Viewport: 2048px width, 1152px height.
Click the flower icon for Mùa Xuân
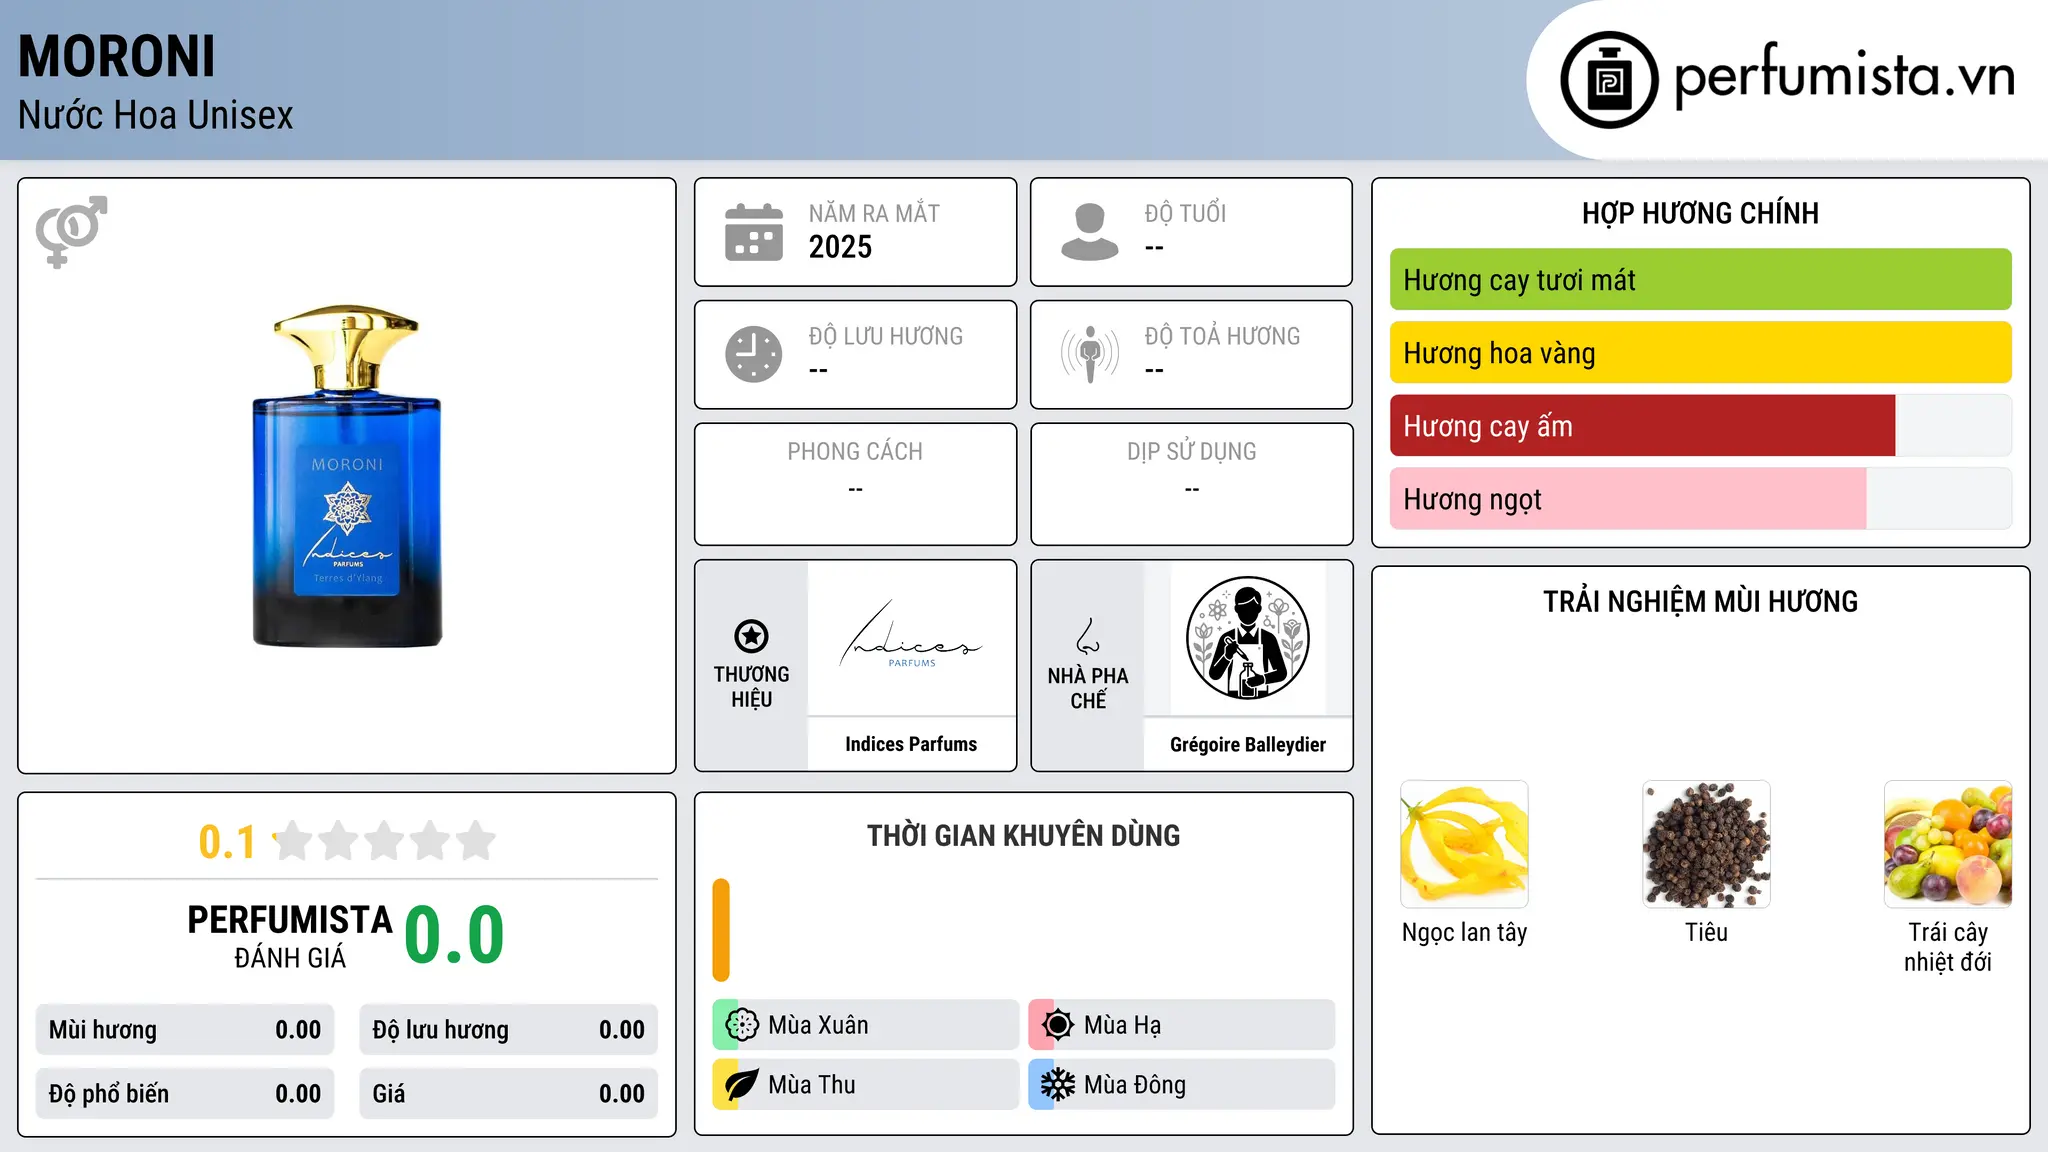[742, 1025]
